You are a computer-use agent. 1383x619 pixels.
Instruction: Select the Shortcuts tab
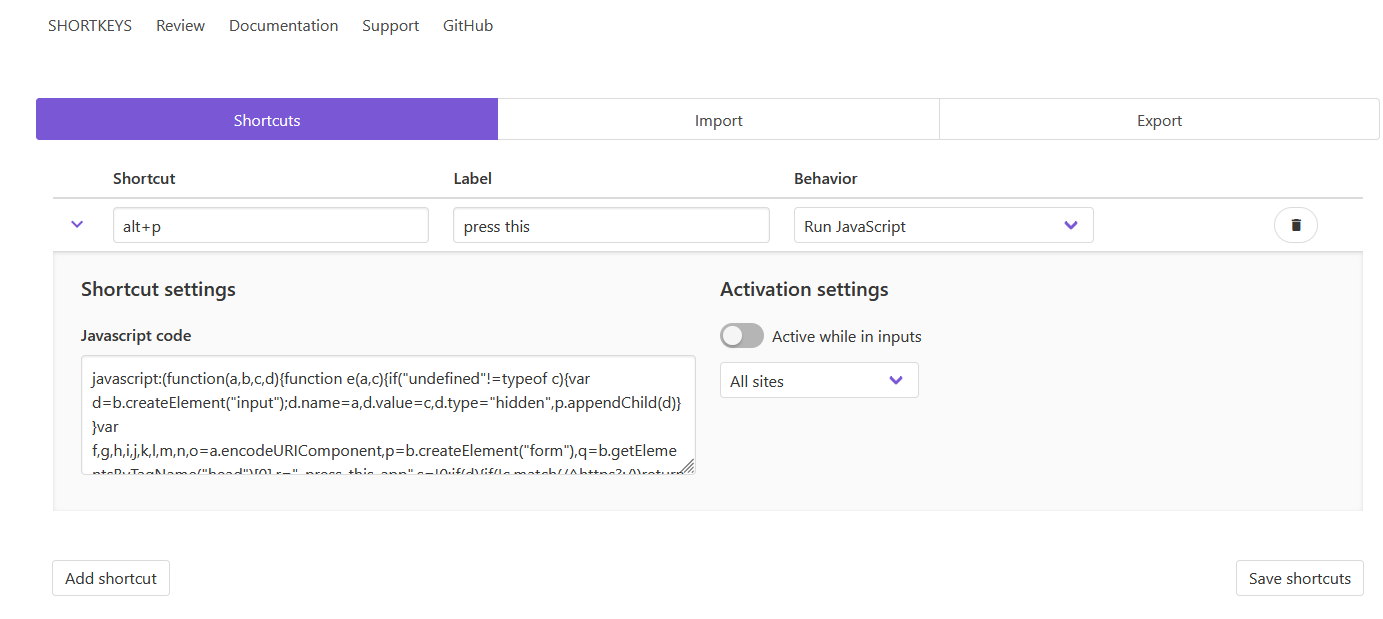click(x=267, y=120)
